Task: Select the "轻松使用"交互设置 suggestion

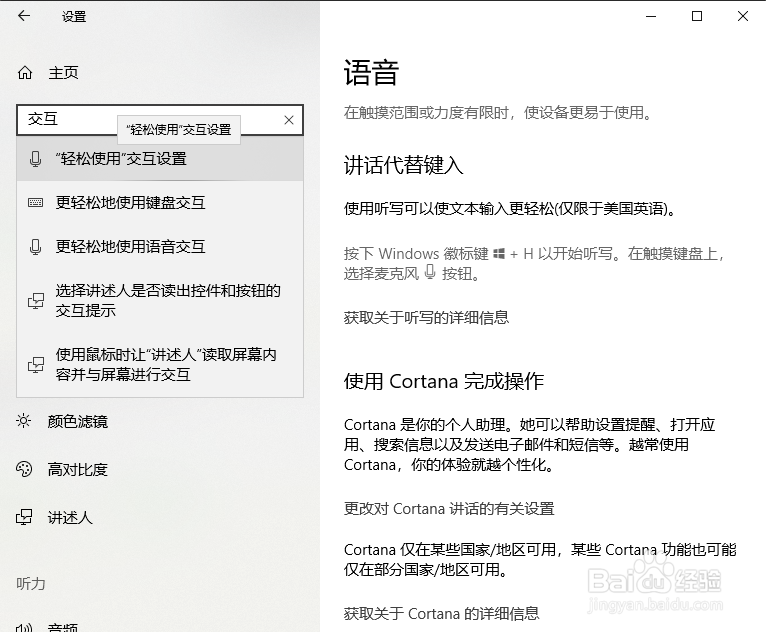Action: pyautogui.click(x=160, y=159)
